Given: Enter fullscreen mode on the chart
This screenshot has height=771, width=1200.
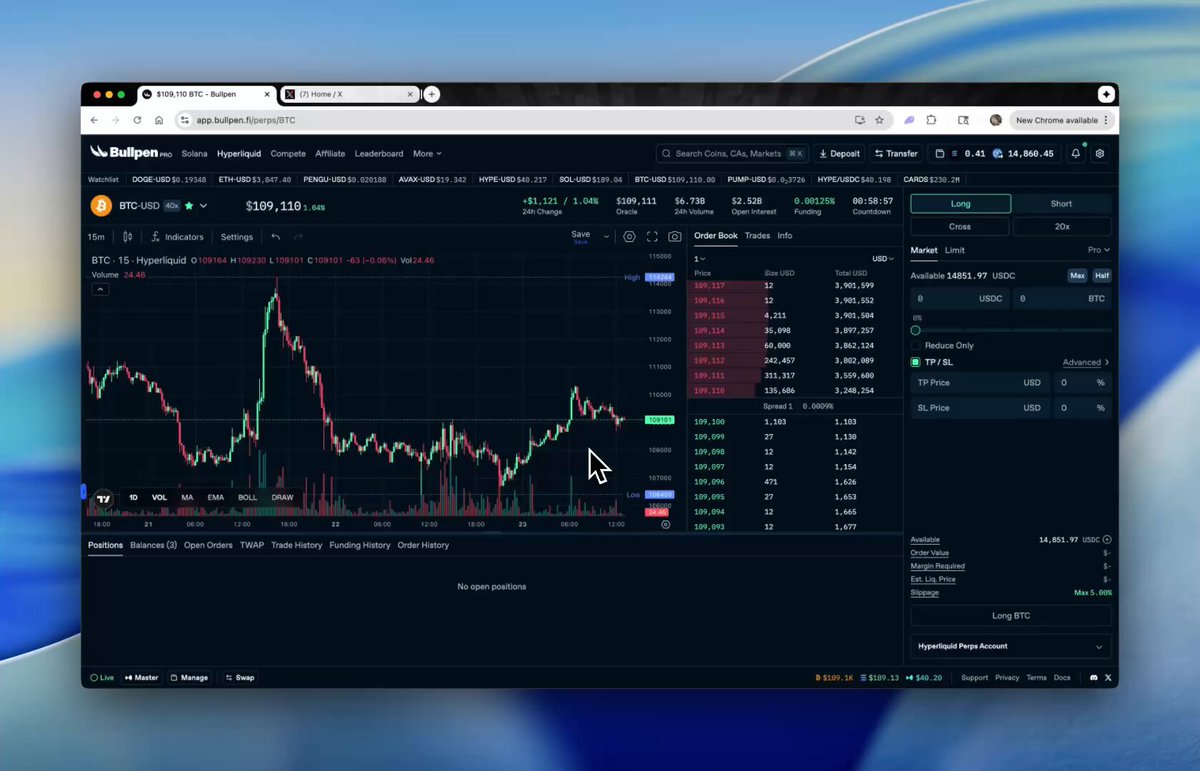Looking at the screenshot, I should 652,237.
